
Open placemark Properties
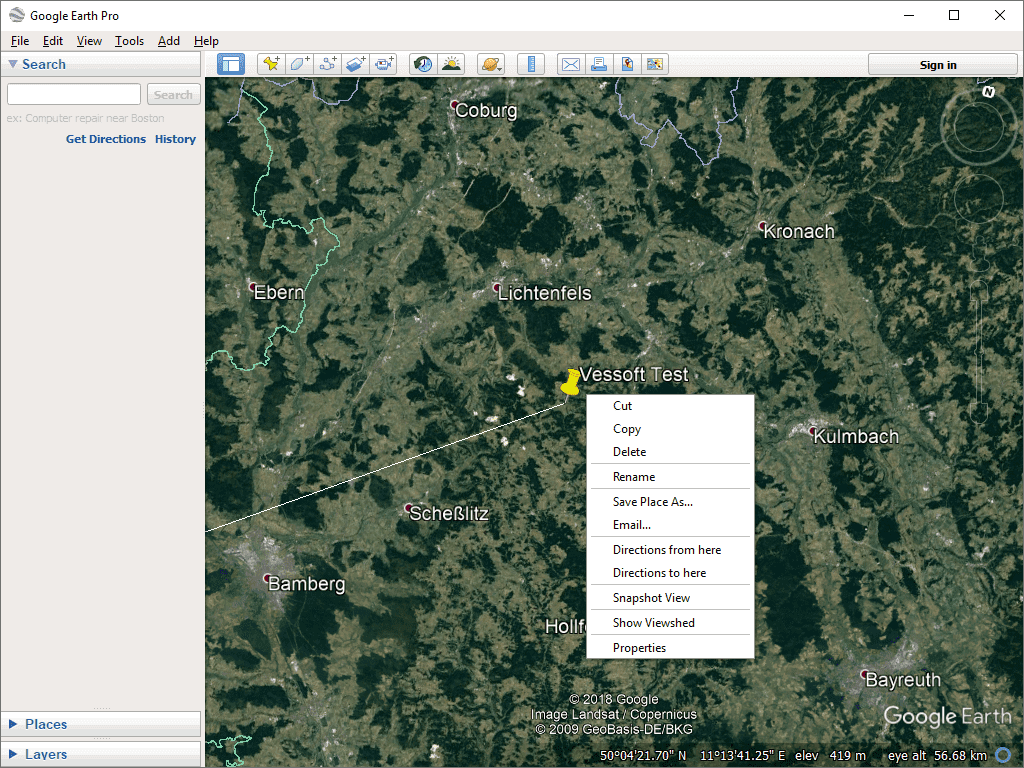tap(670, 647)
